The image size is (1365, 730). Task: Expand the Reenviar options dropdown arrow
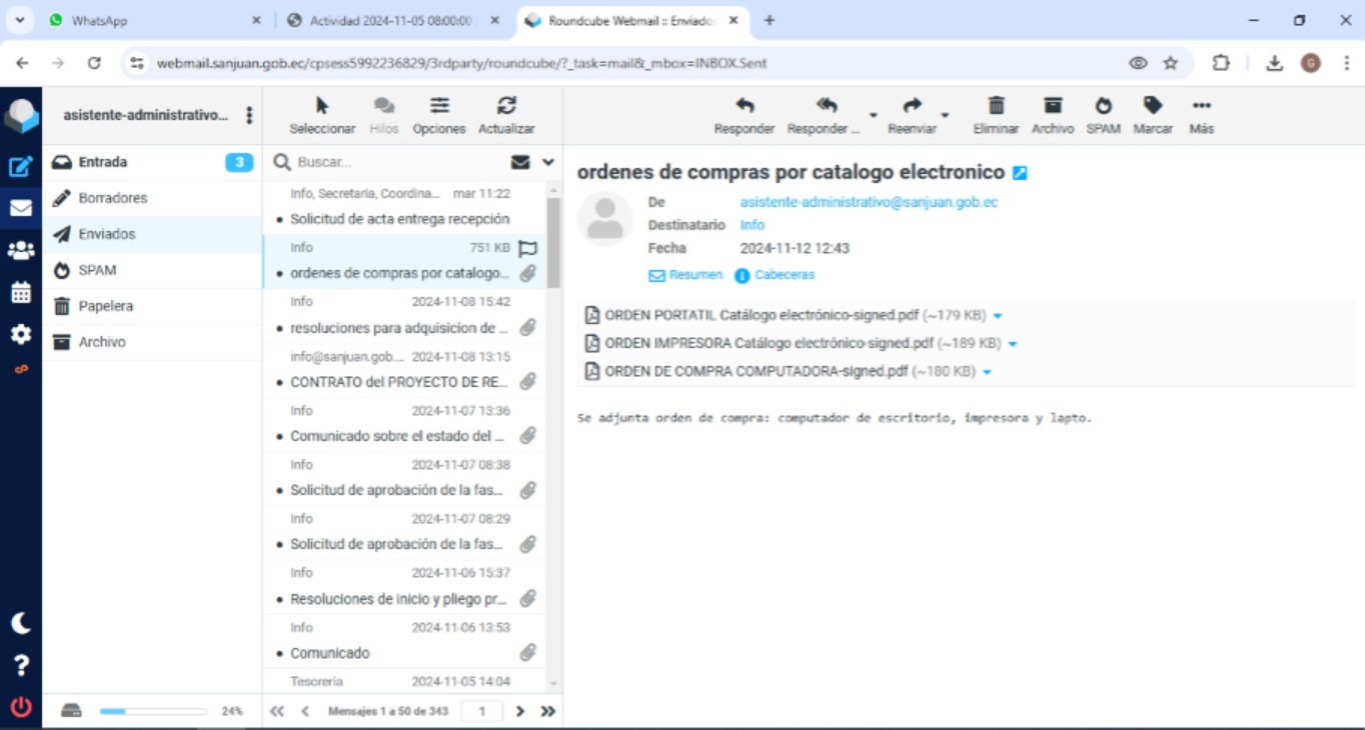point(945,116)
